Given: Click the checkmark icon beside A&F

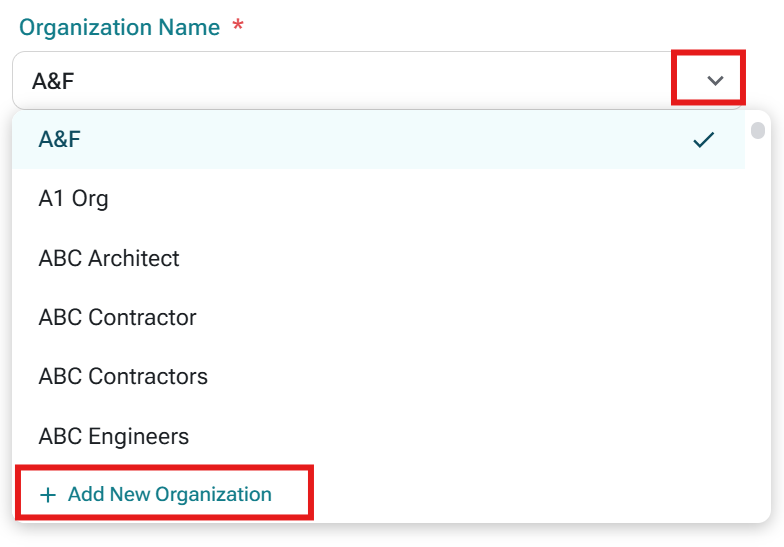Looking at the screenshot, I should [704, 140].
